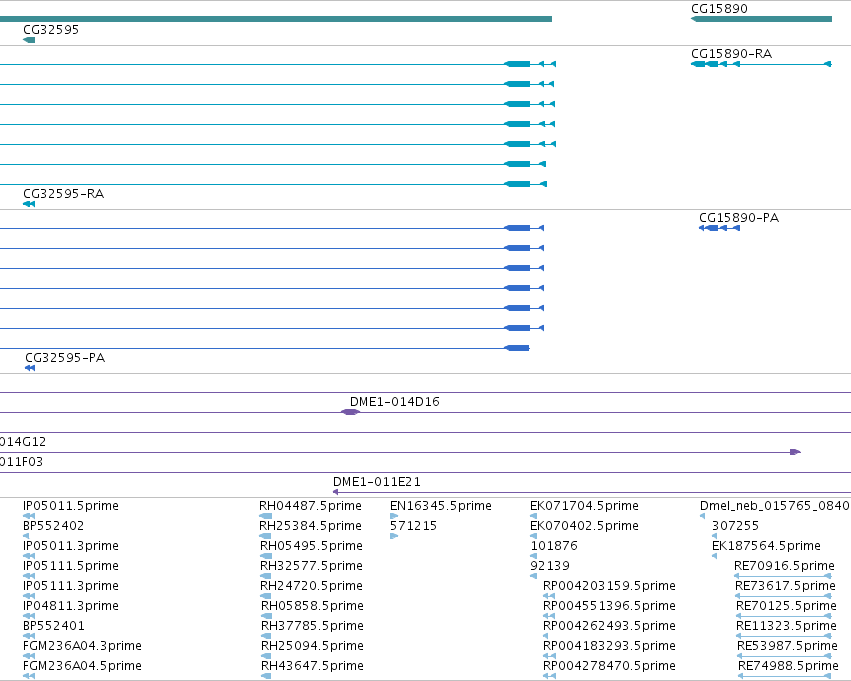
Task: Select RE11323.5prime EST label
Action: [x=786, y=626]
